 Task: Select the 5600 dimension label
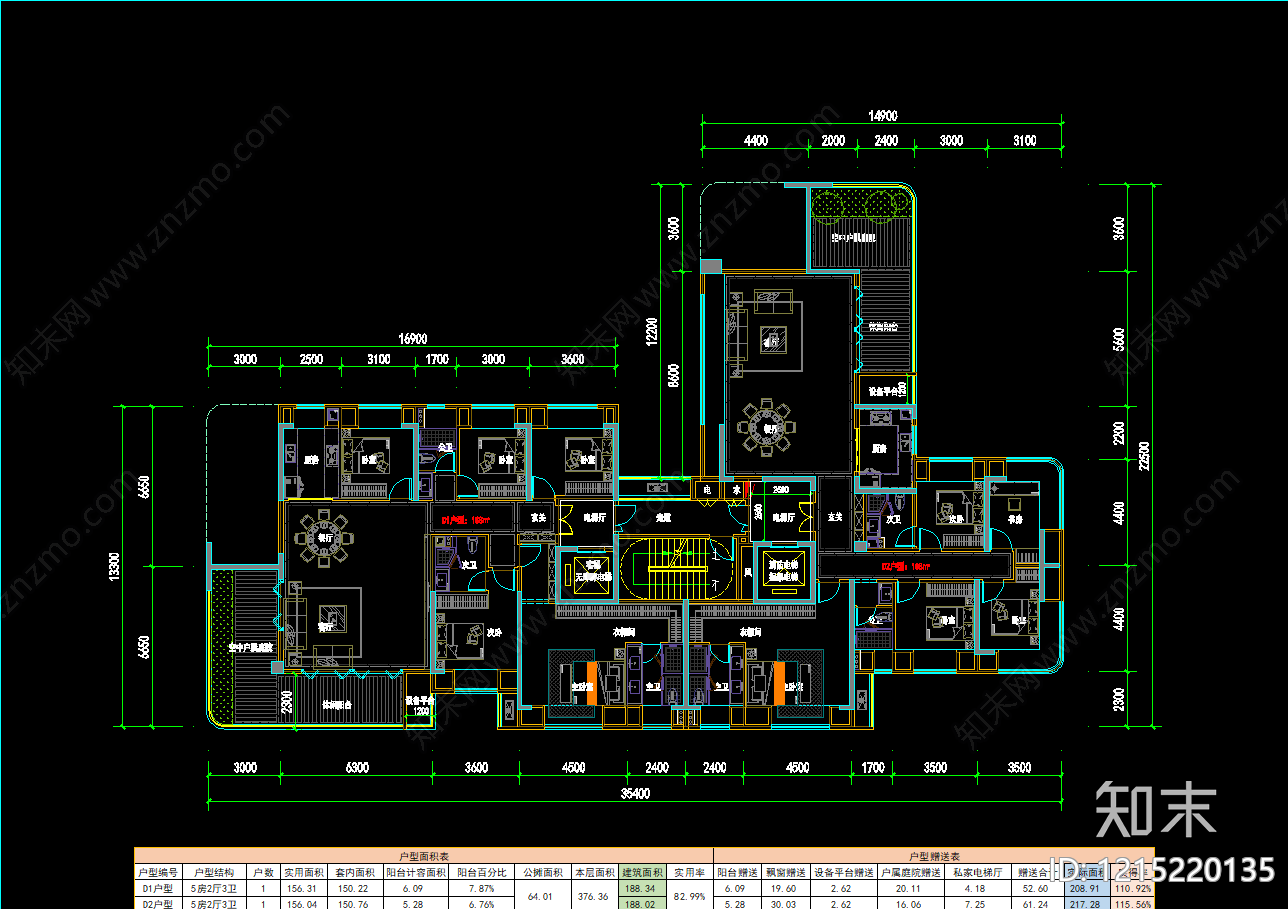tap(1119, 339)
